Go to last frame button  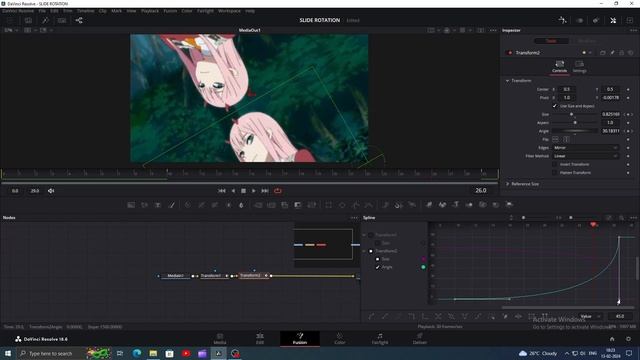[x=264, y=191]
